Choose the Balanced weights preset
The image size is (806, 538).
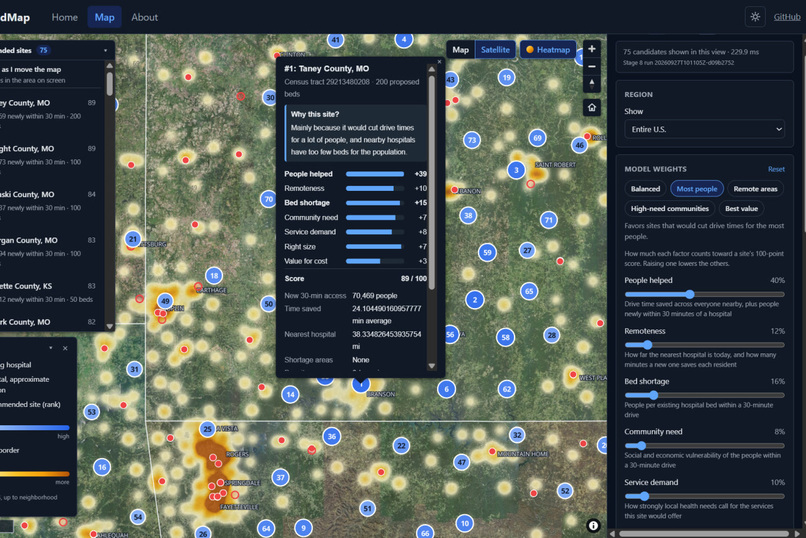tap(645, 189)
